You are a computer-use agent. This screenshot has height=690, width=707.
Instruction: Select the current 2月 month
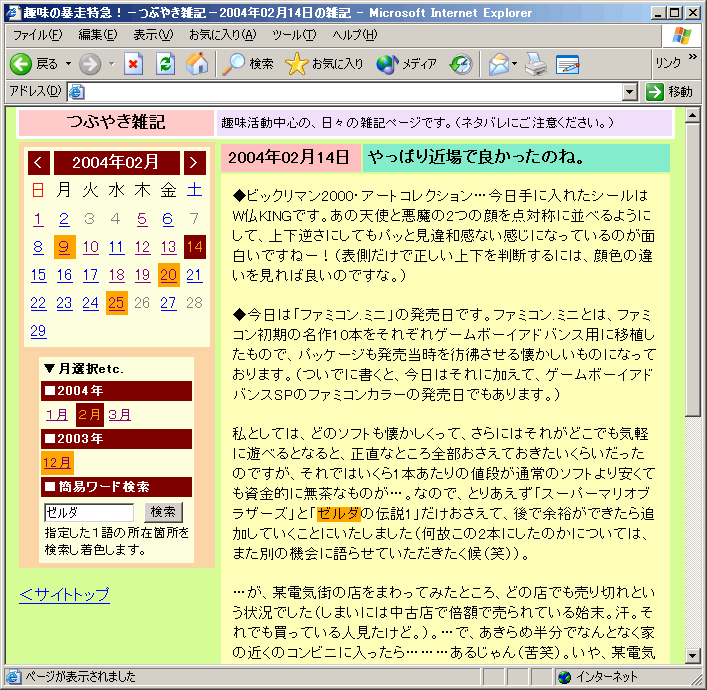(x=90, y=414)
